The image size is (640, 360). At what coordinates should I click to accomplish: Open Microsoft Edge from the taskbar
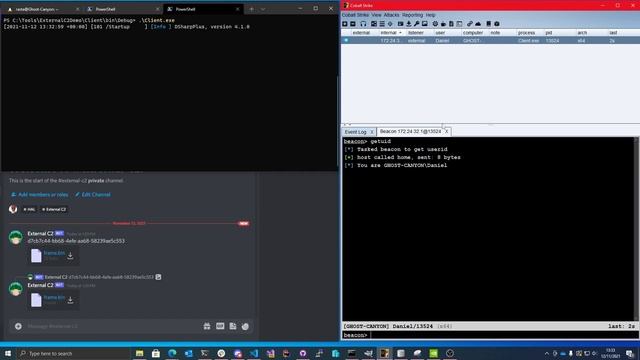tap(172, 353)
